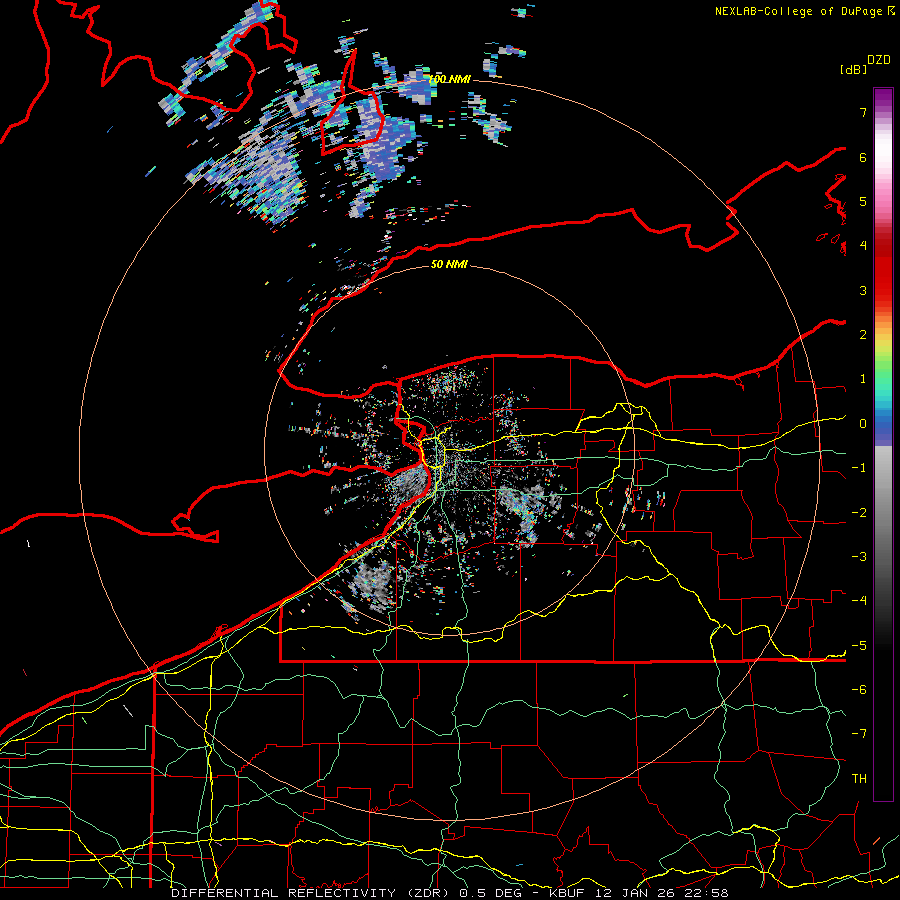
Task: Click the [dB] unit label
Action: (x=853, y=69)
